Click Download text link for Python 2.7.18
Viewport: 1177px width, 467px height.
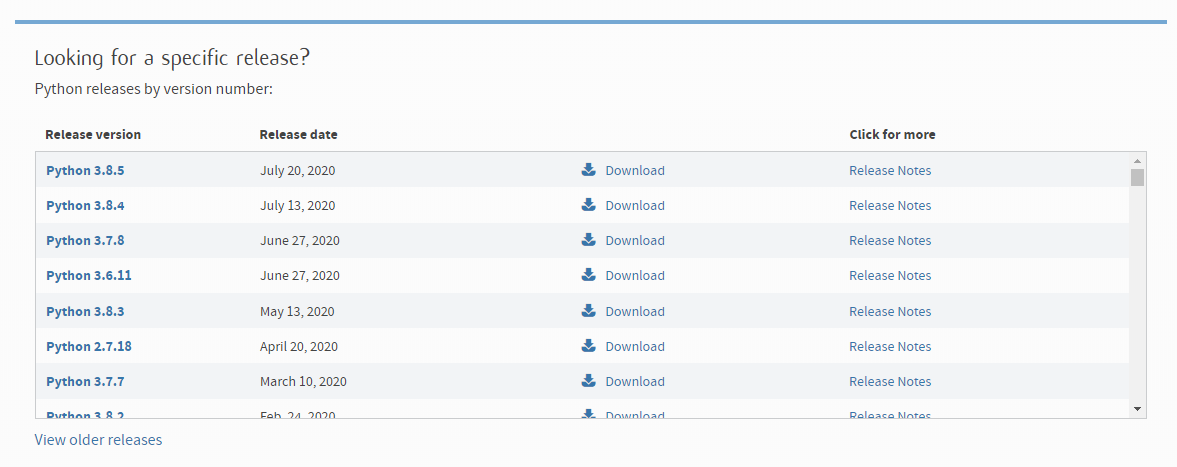pyautogui.click(x=635, y=347)
